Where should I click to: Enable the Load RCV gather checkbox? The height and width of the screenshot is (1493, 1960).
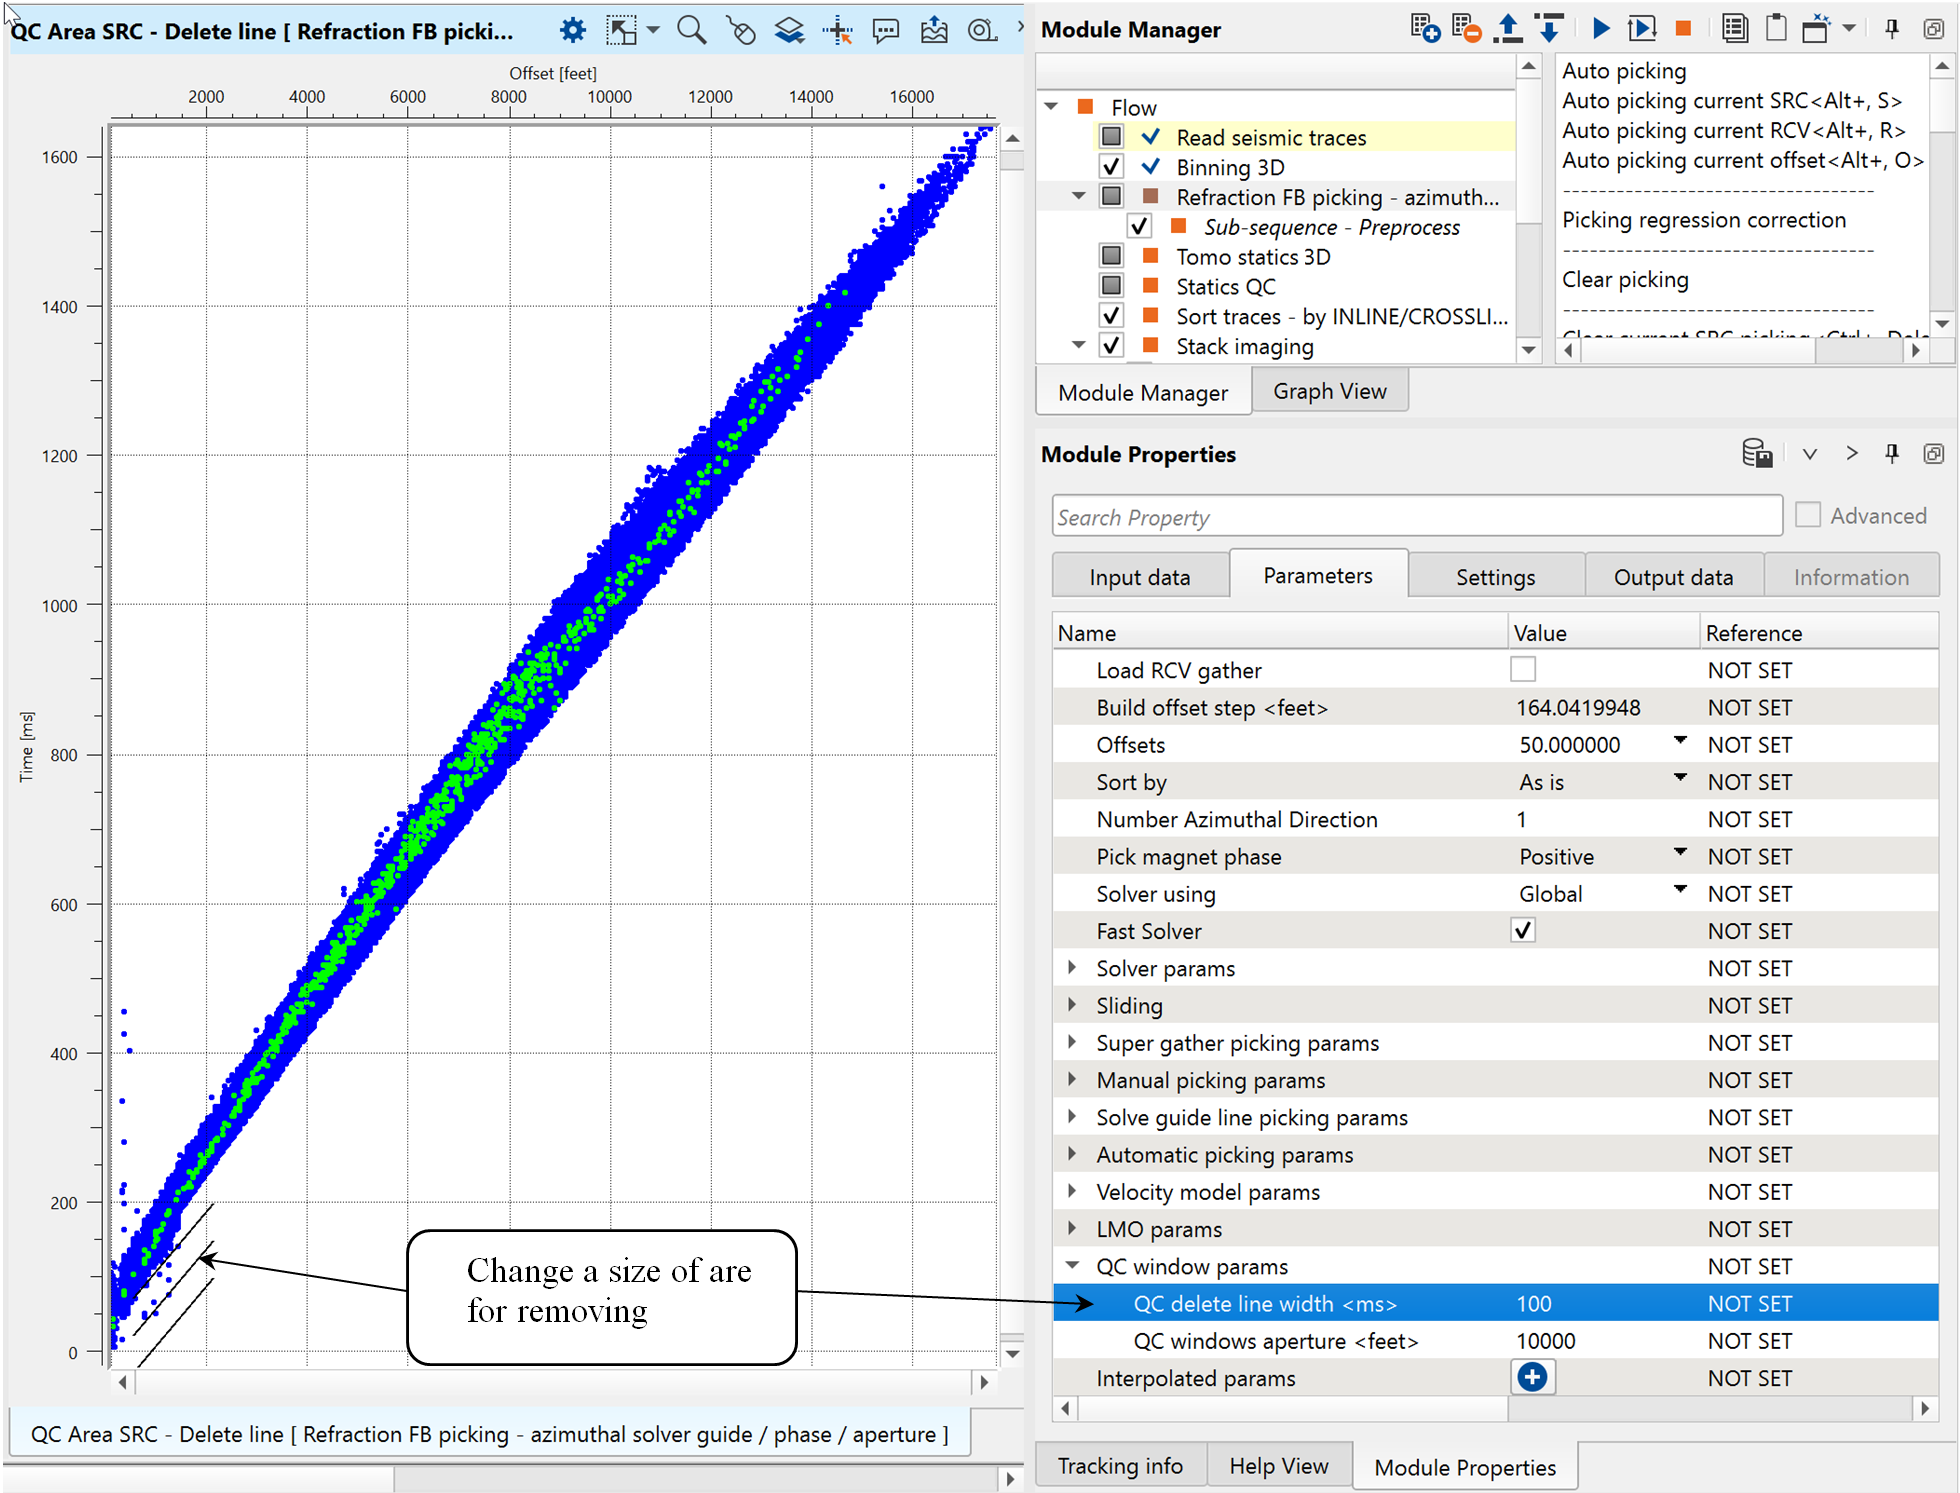click(x=1522, y=670)
